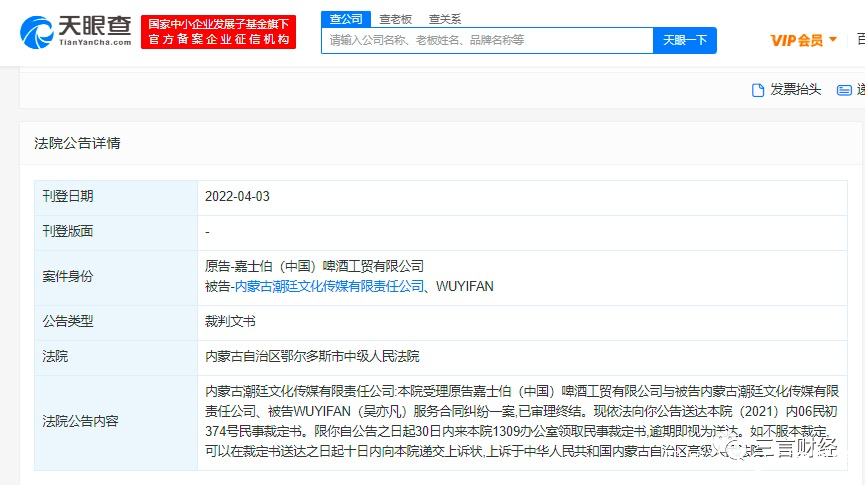Screen dimensions: 865x485
Task: Click the court name 鄂尔多斯市中级人民法院 cell
Action: 522,357
